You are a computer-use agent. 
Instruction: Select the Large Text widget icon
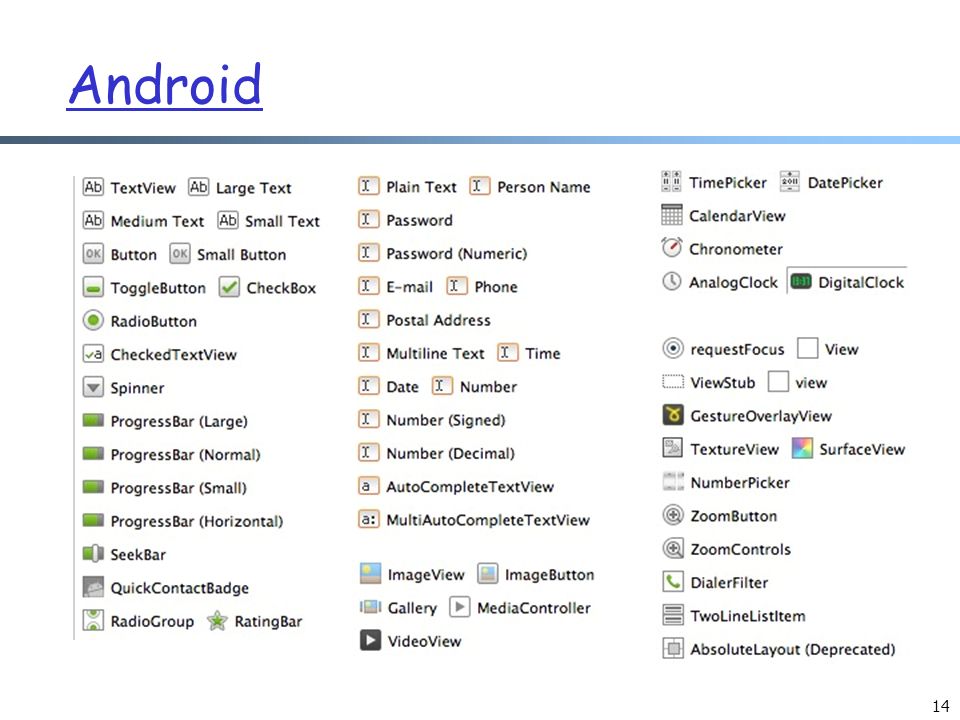pos(198,187)
